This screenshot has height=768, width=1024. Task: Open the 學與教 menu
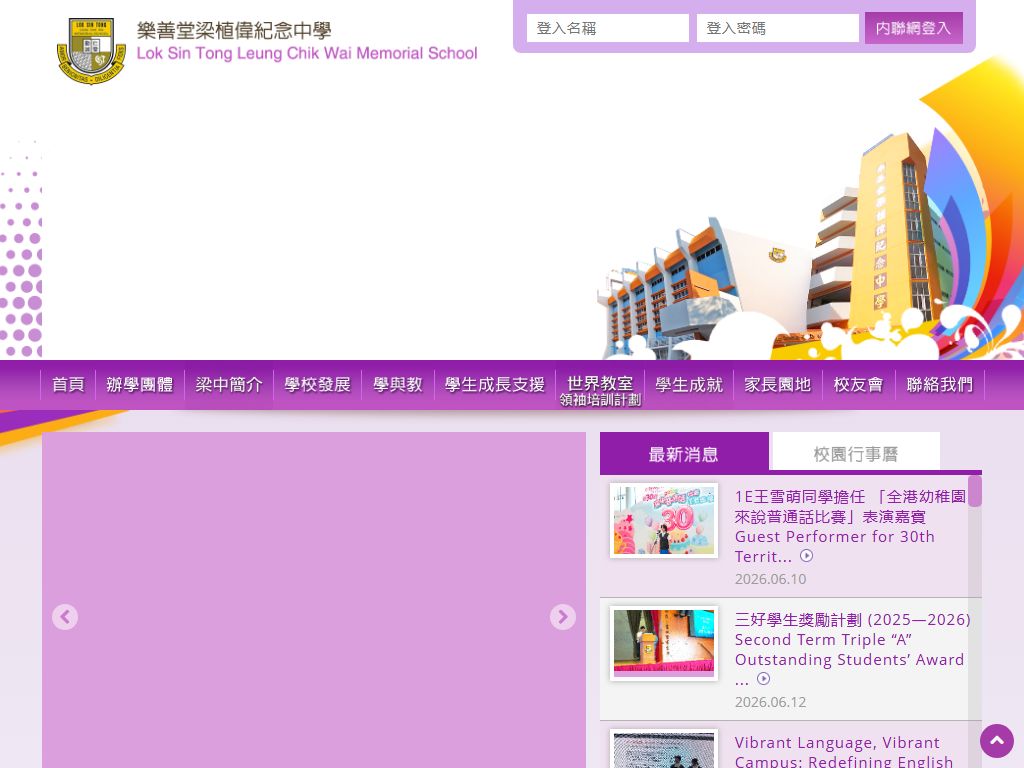click(x=398, y=385)
